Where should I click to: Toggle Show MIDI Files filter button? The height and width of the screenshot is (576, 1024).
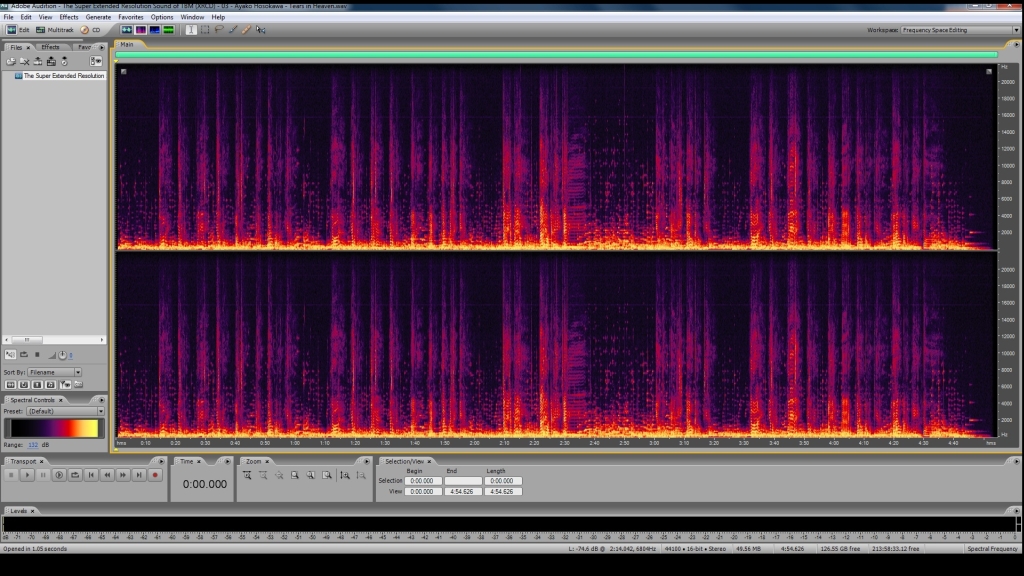click(50, 385)
